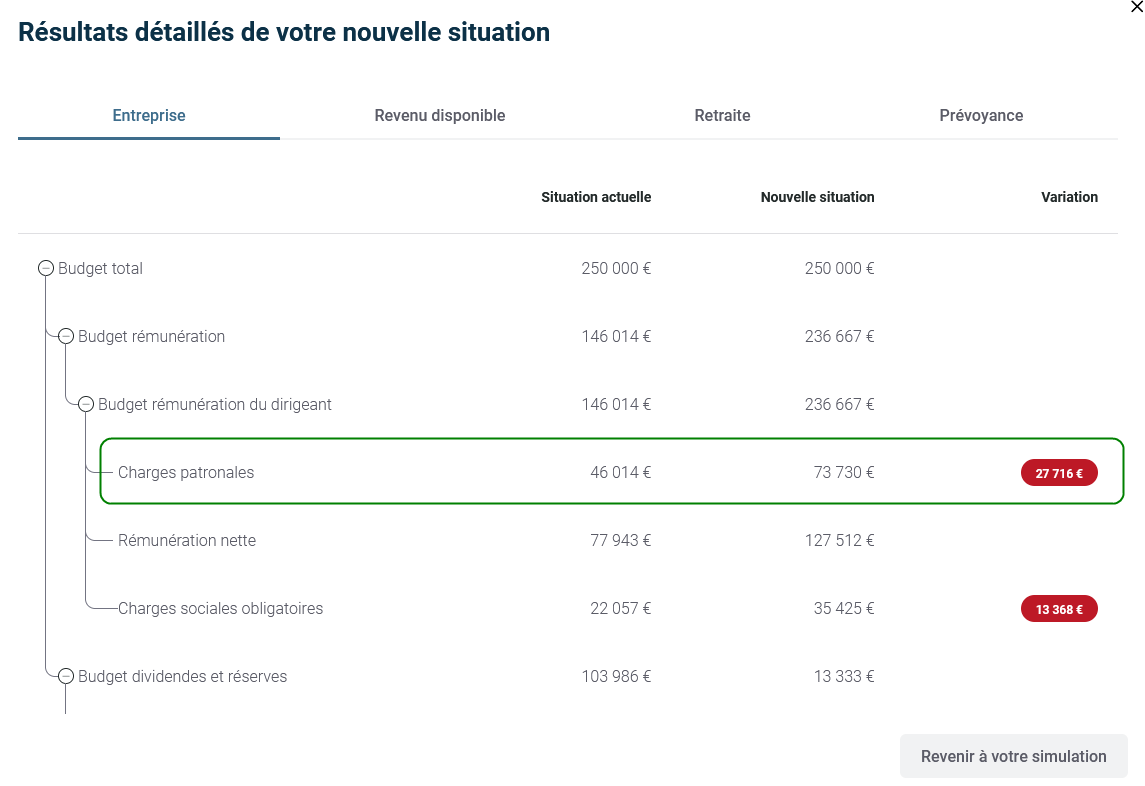Go to the Prévoyance tab
1145x786 pixels.
tap(981, 115)
